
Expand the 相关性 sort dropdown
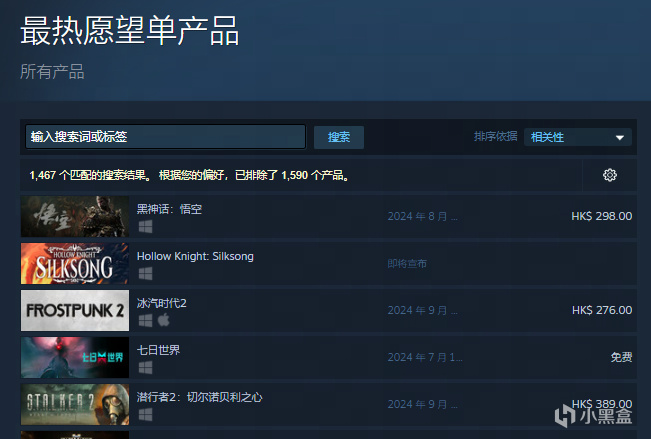(578, 137)
